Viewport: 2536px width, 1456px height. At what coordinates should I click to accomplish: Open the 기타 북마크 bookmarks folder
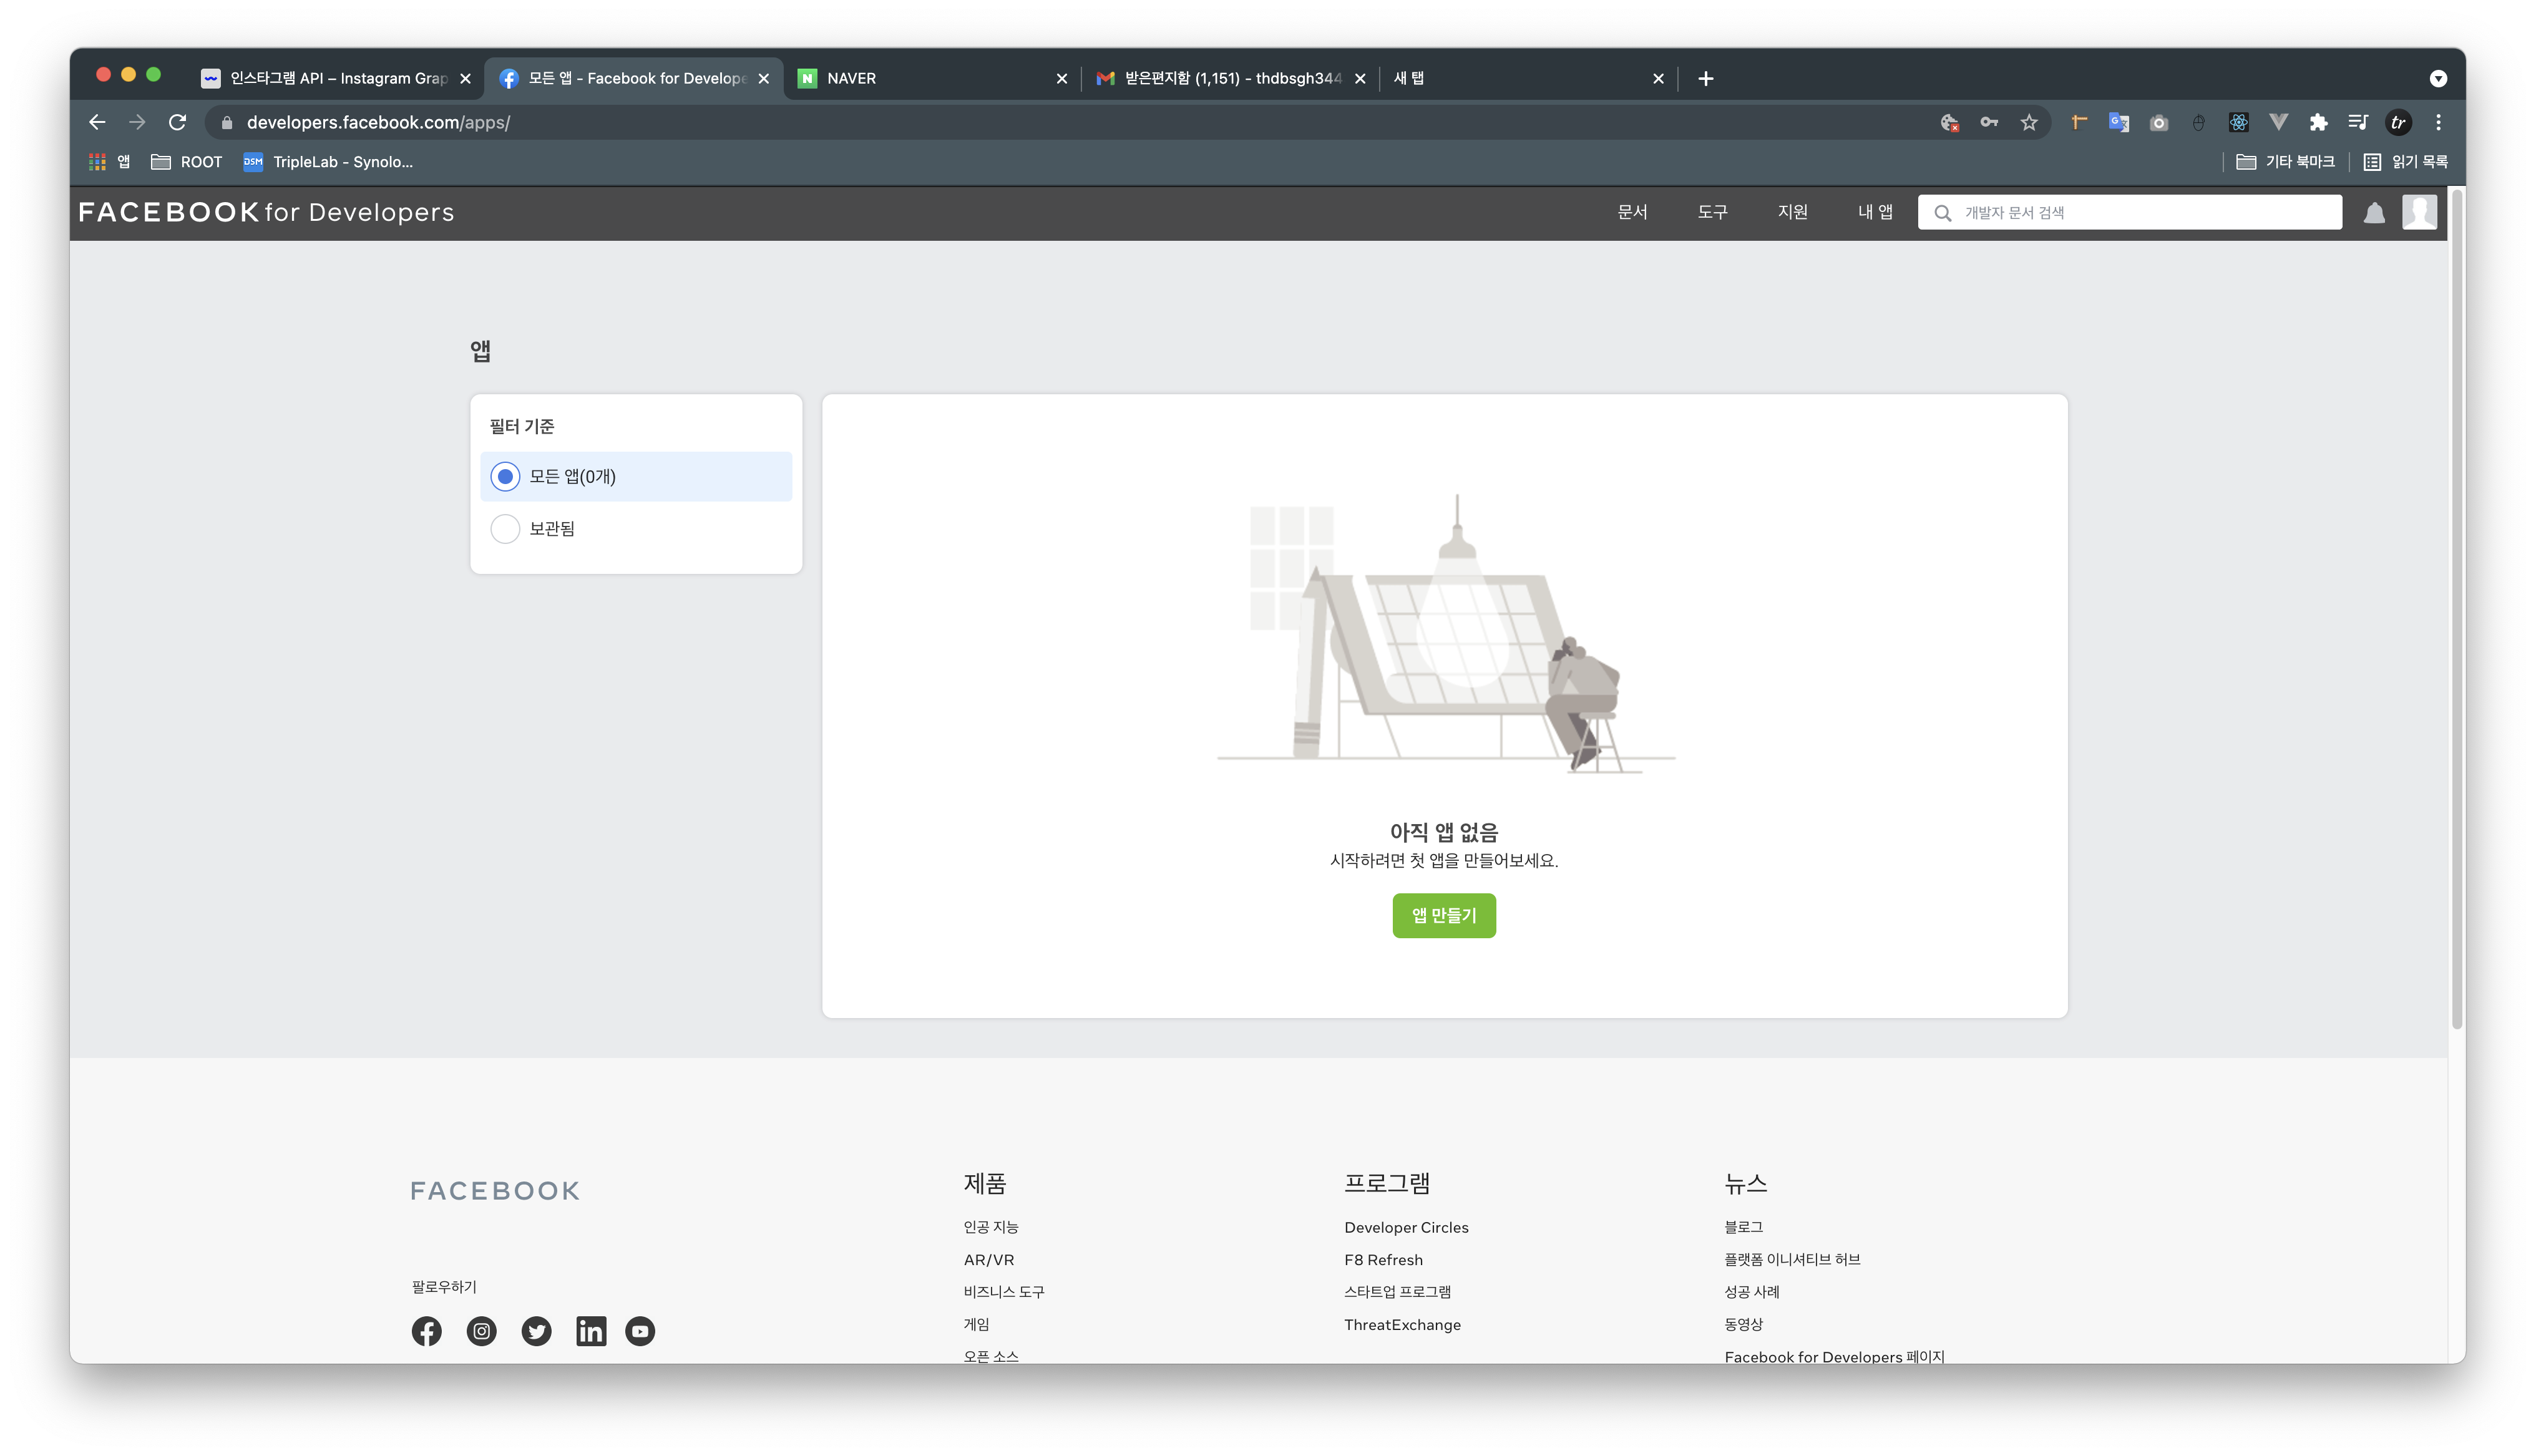click(2286, 162)
